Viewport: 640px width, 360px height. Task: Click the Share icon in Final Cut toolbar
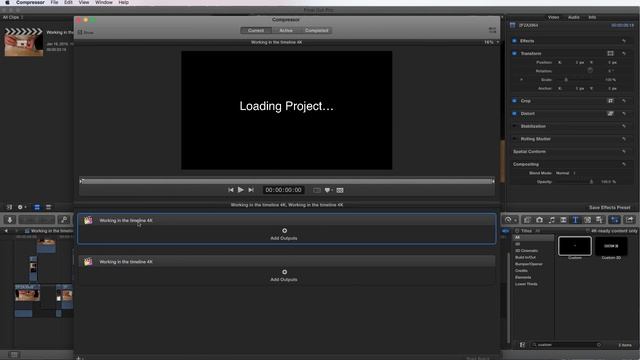(x=629, y=220)
